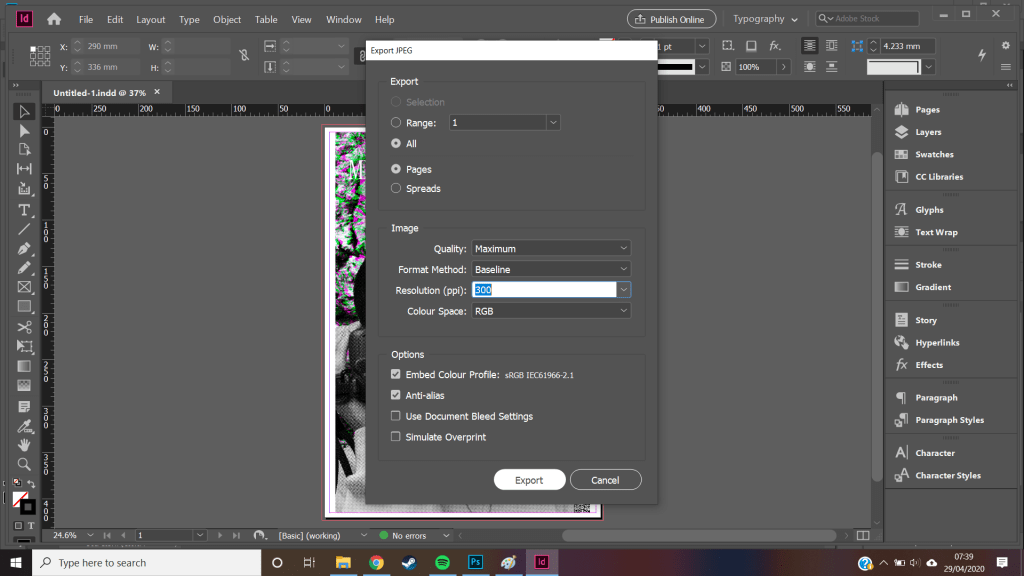
Task: Click the Resolution (ppi) input field
Action: (543, 290)
